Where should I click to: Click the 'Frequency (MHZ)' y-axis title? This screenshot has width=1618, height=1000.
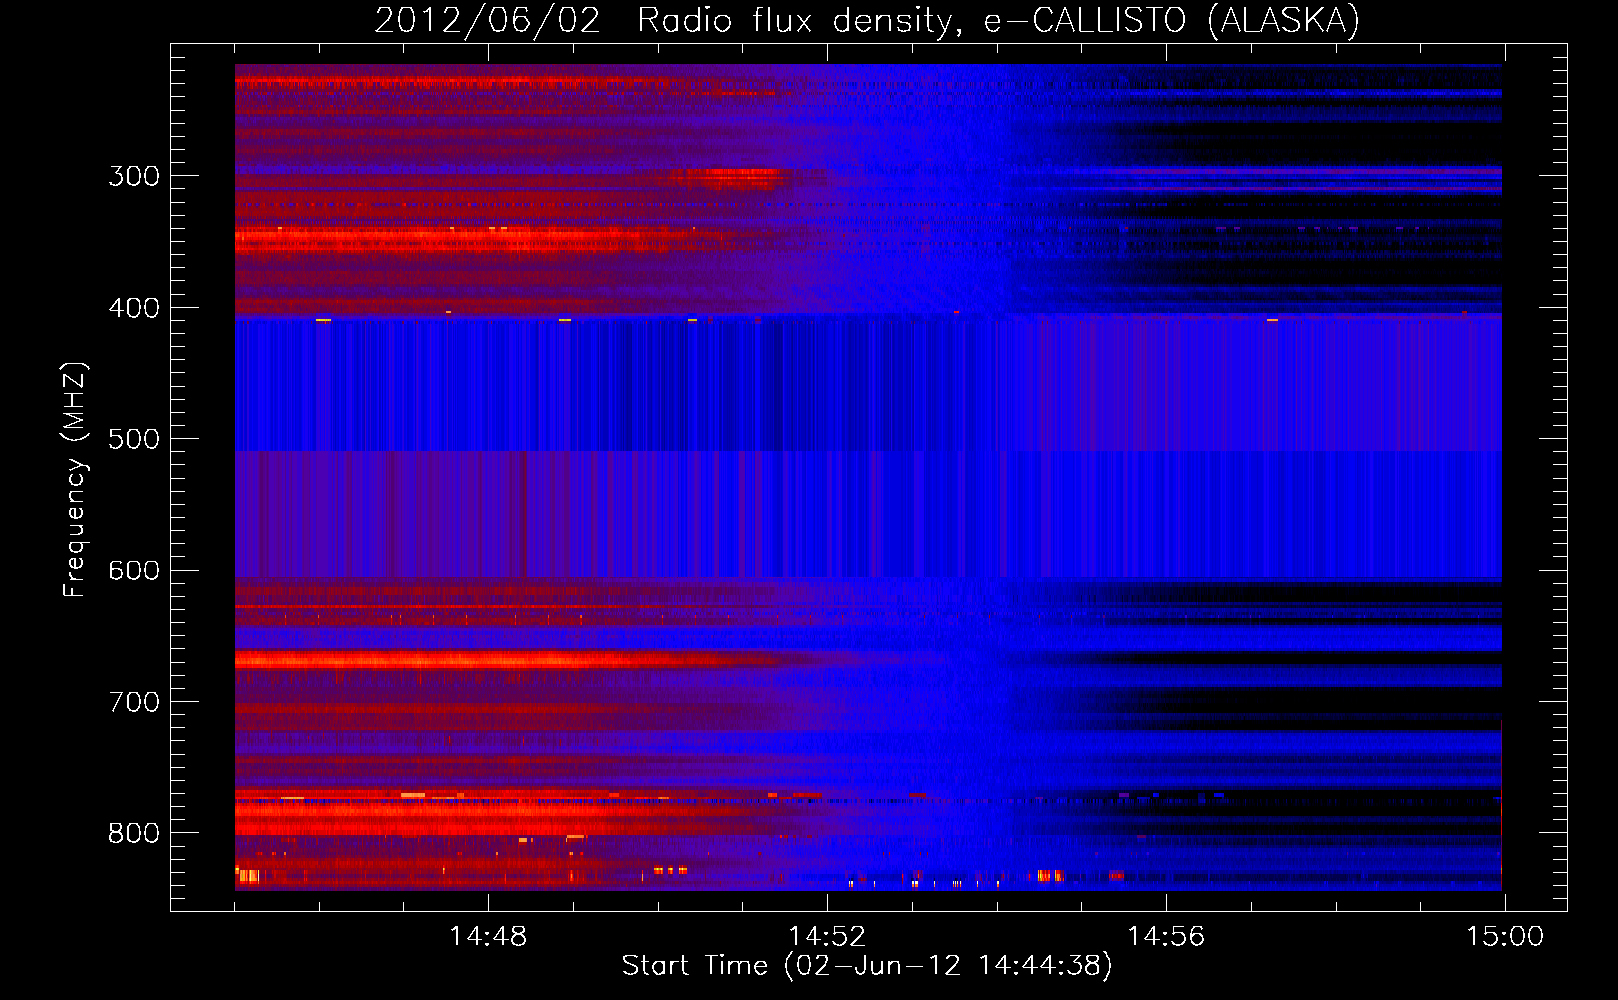tap(75, 479)
